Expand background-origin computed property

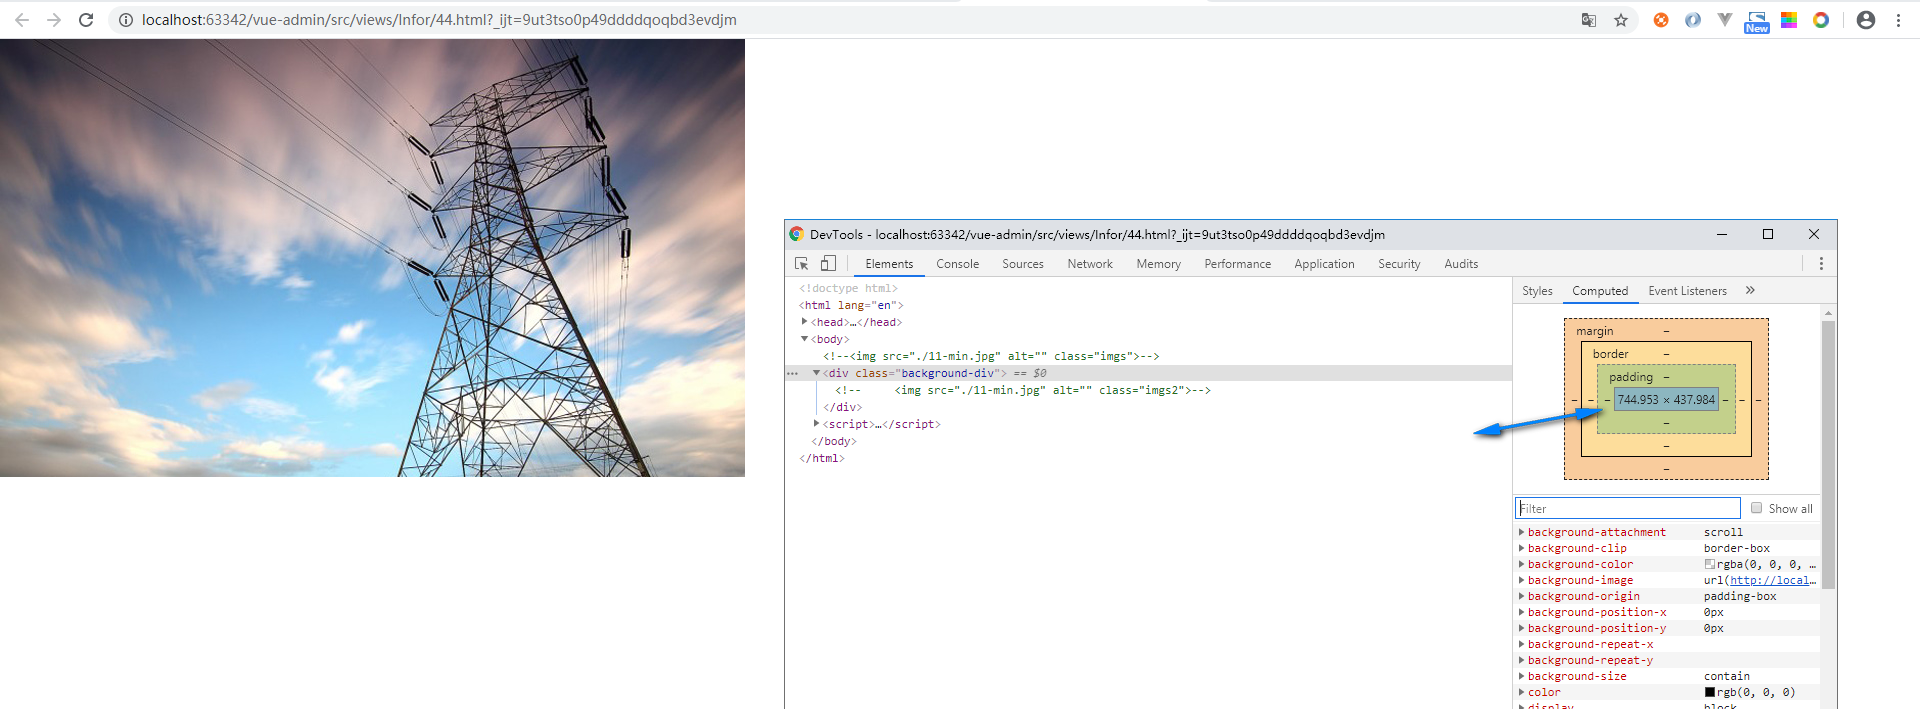1521,596
